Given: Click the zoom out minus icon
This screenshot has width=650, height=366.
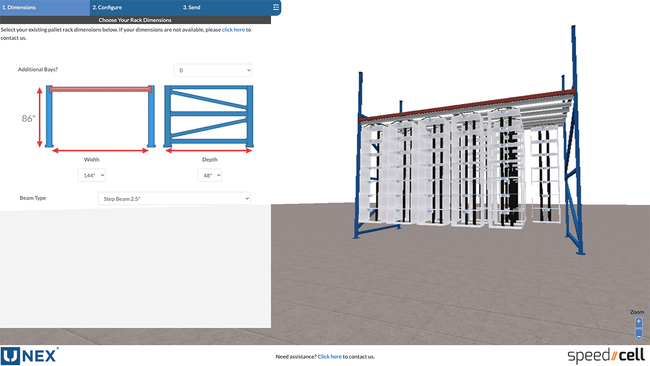Looking at the screenshot, I should point(638,333).
